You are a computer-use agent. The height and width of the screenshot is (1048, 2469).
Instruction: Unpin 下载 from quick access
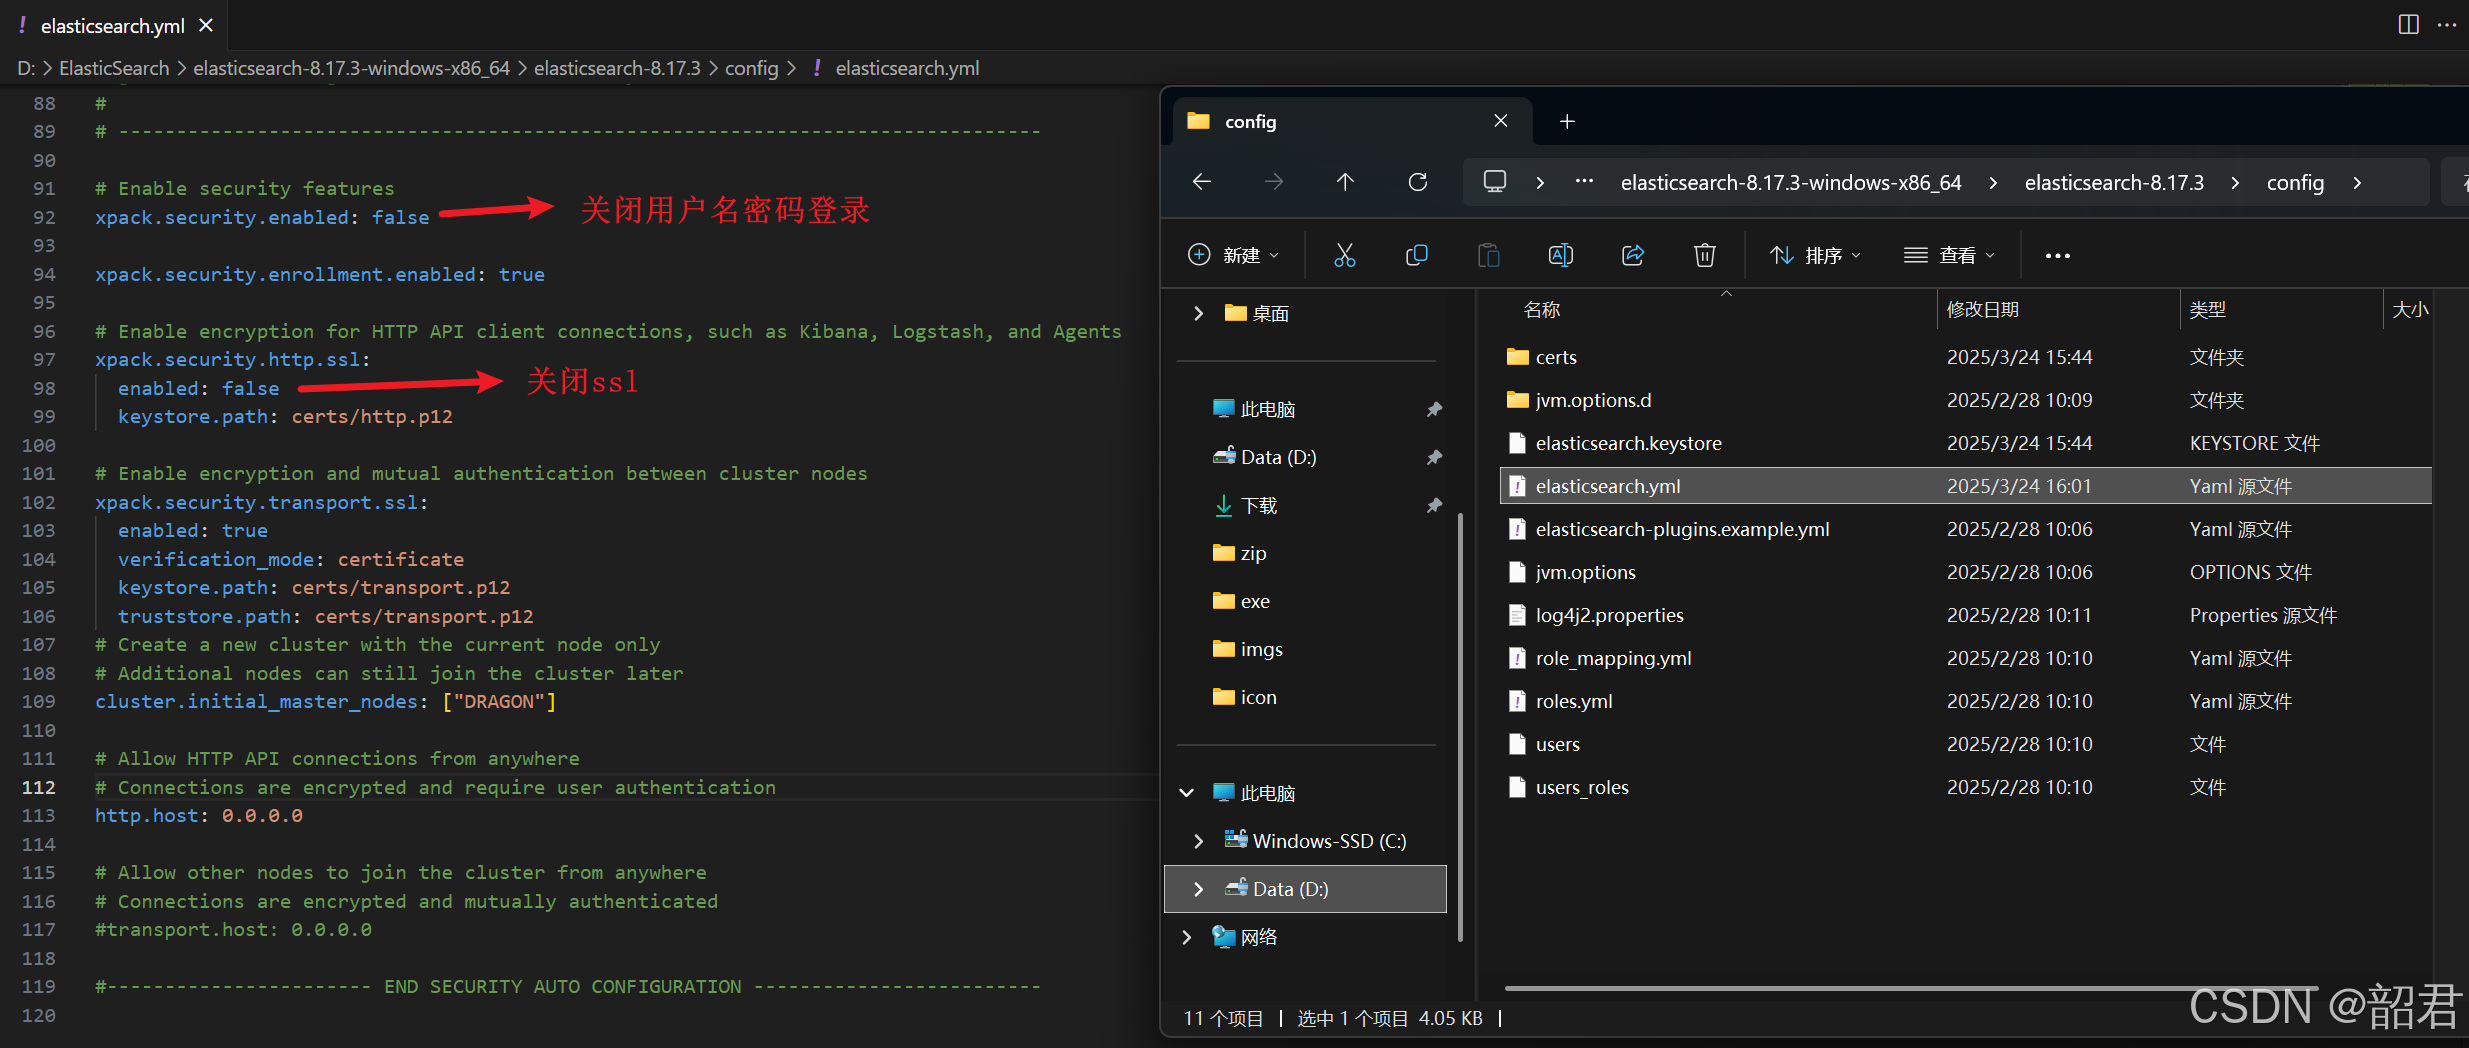pyautogui.click(x=1434, y=505)
